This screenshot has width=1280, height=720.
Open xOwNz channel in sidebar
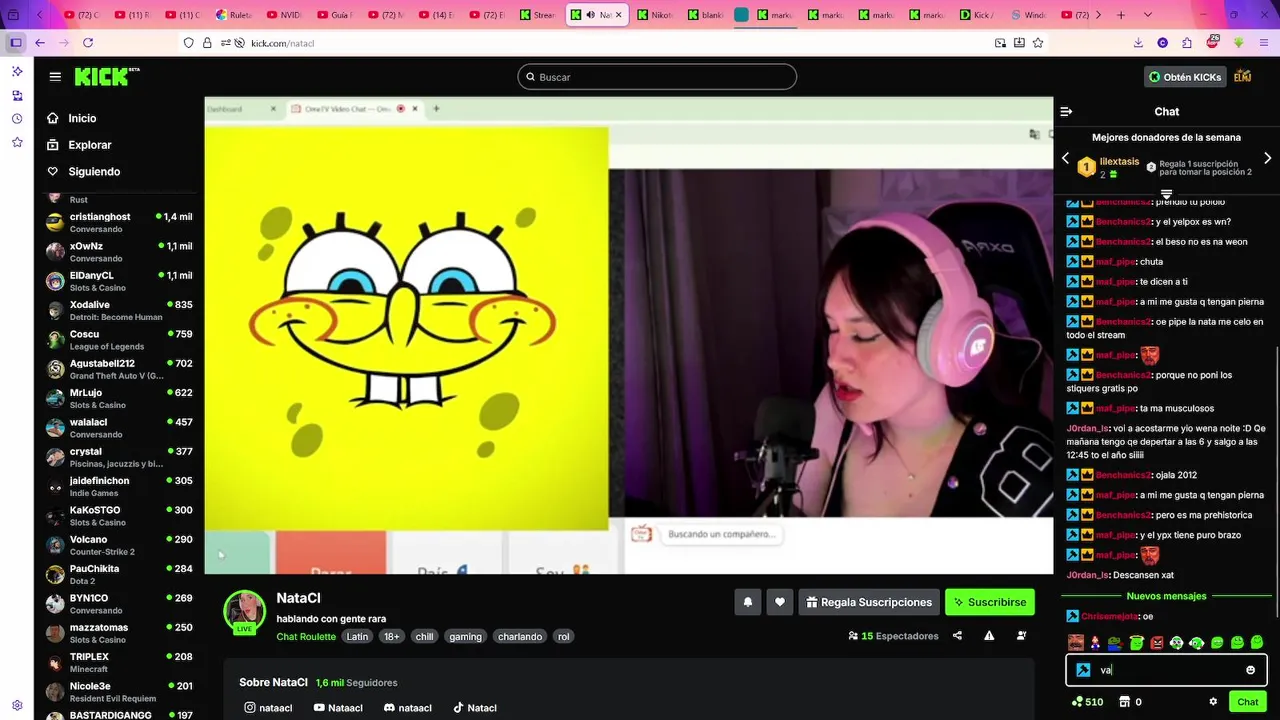120,252
